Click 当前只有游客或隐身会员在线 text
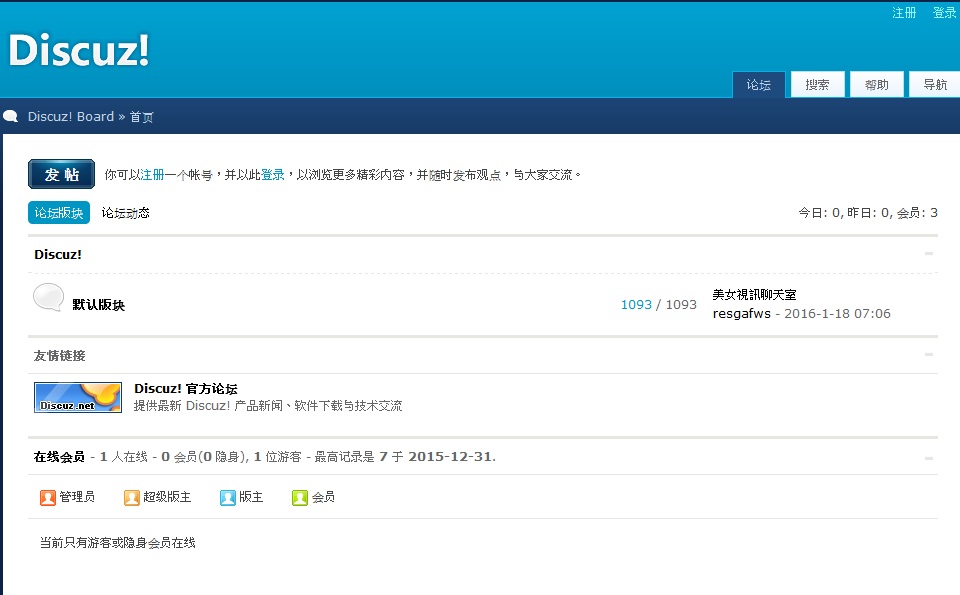Image resolution: width=960 pixels, height=595 pixels. coord(118,542)
